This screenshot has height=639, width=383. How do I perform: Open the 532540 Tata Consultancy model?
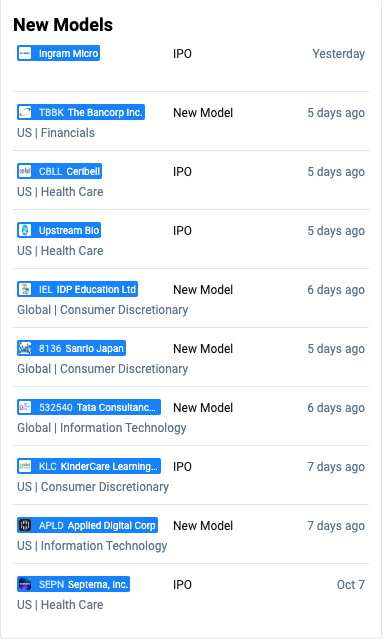coord(89,408)
